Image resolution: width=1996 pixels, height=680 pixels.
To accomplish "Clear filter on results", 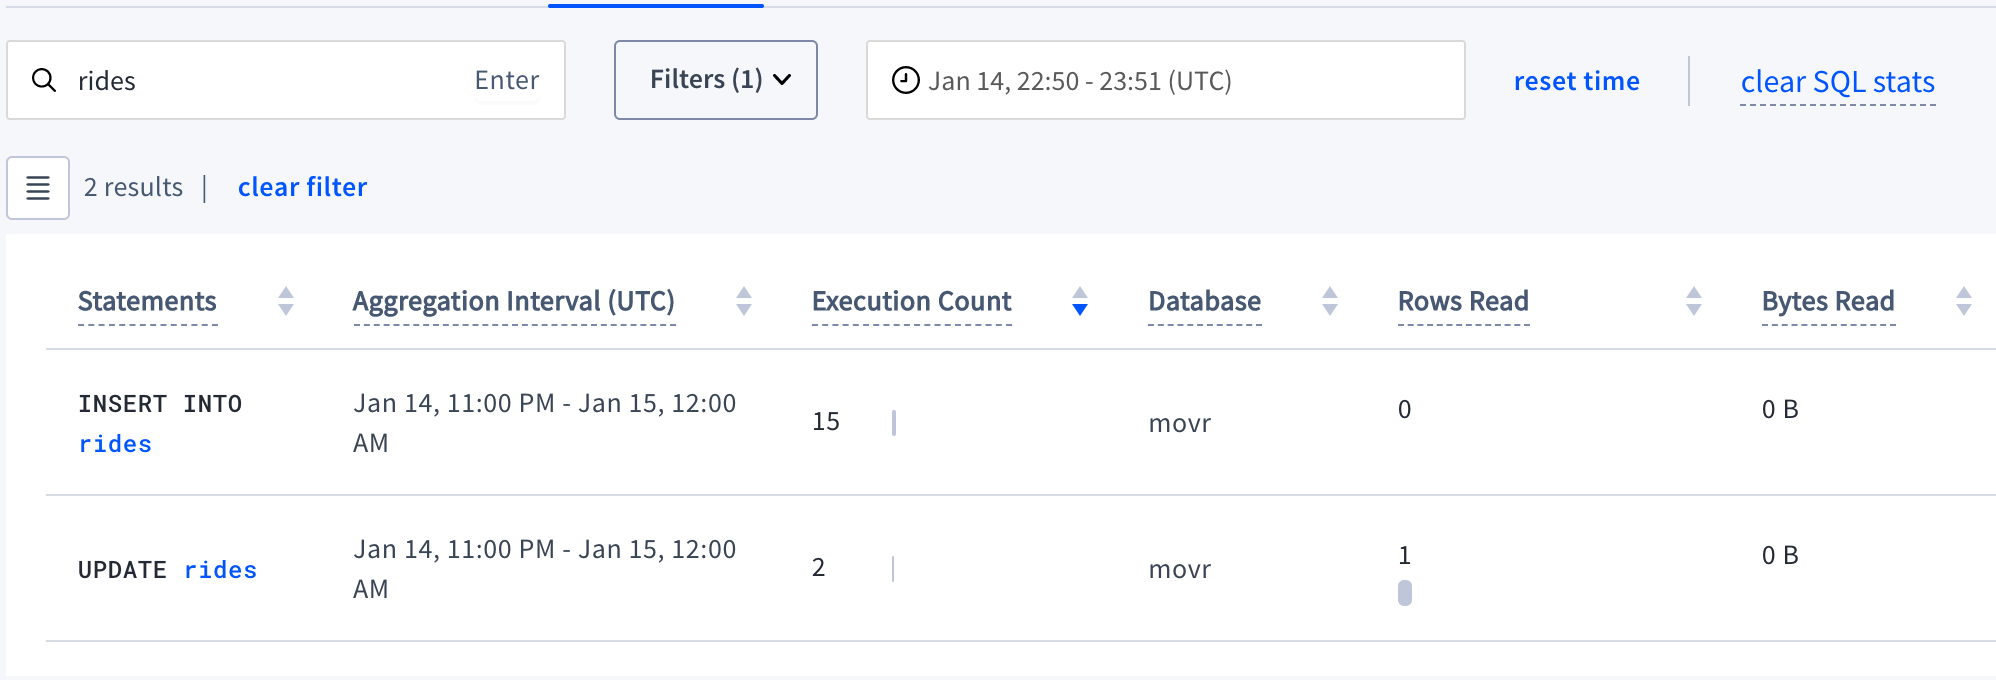I will tap(302, 187).
